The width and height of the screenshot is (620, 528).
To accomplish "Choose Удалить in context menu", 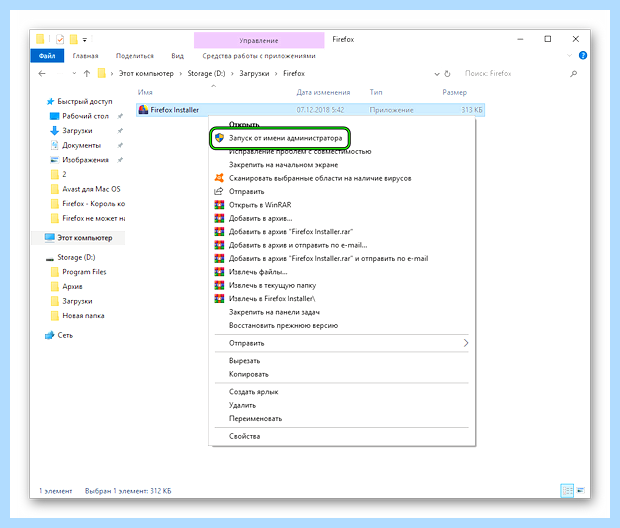I will coord(242,405).
